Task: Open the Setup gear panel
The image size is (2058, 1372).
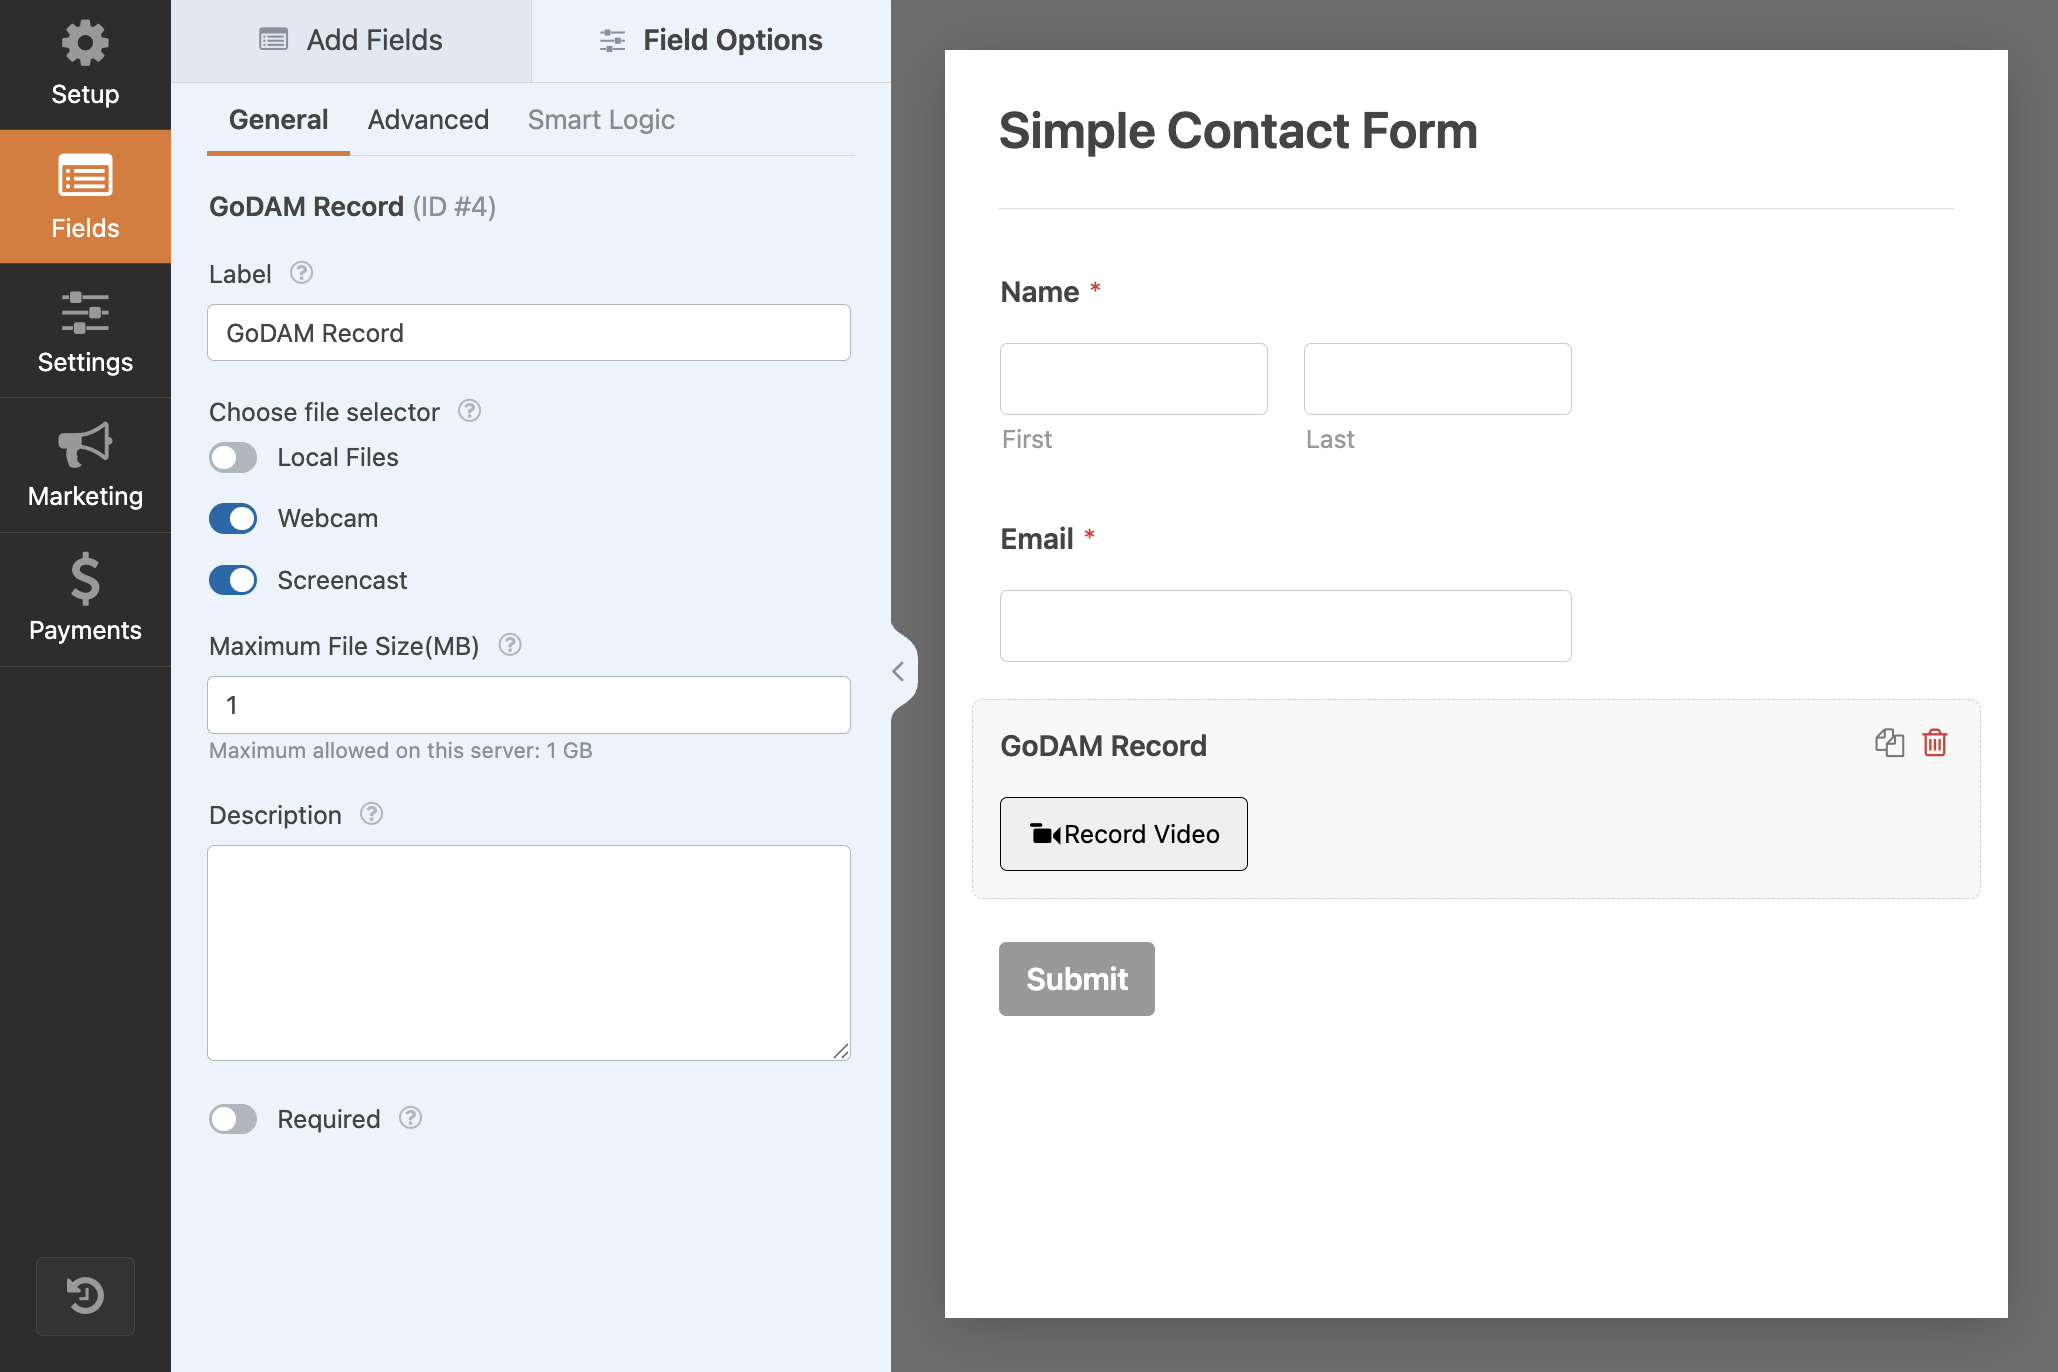Action: click(x=85, y=65)
